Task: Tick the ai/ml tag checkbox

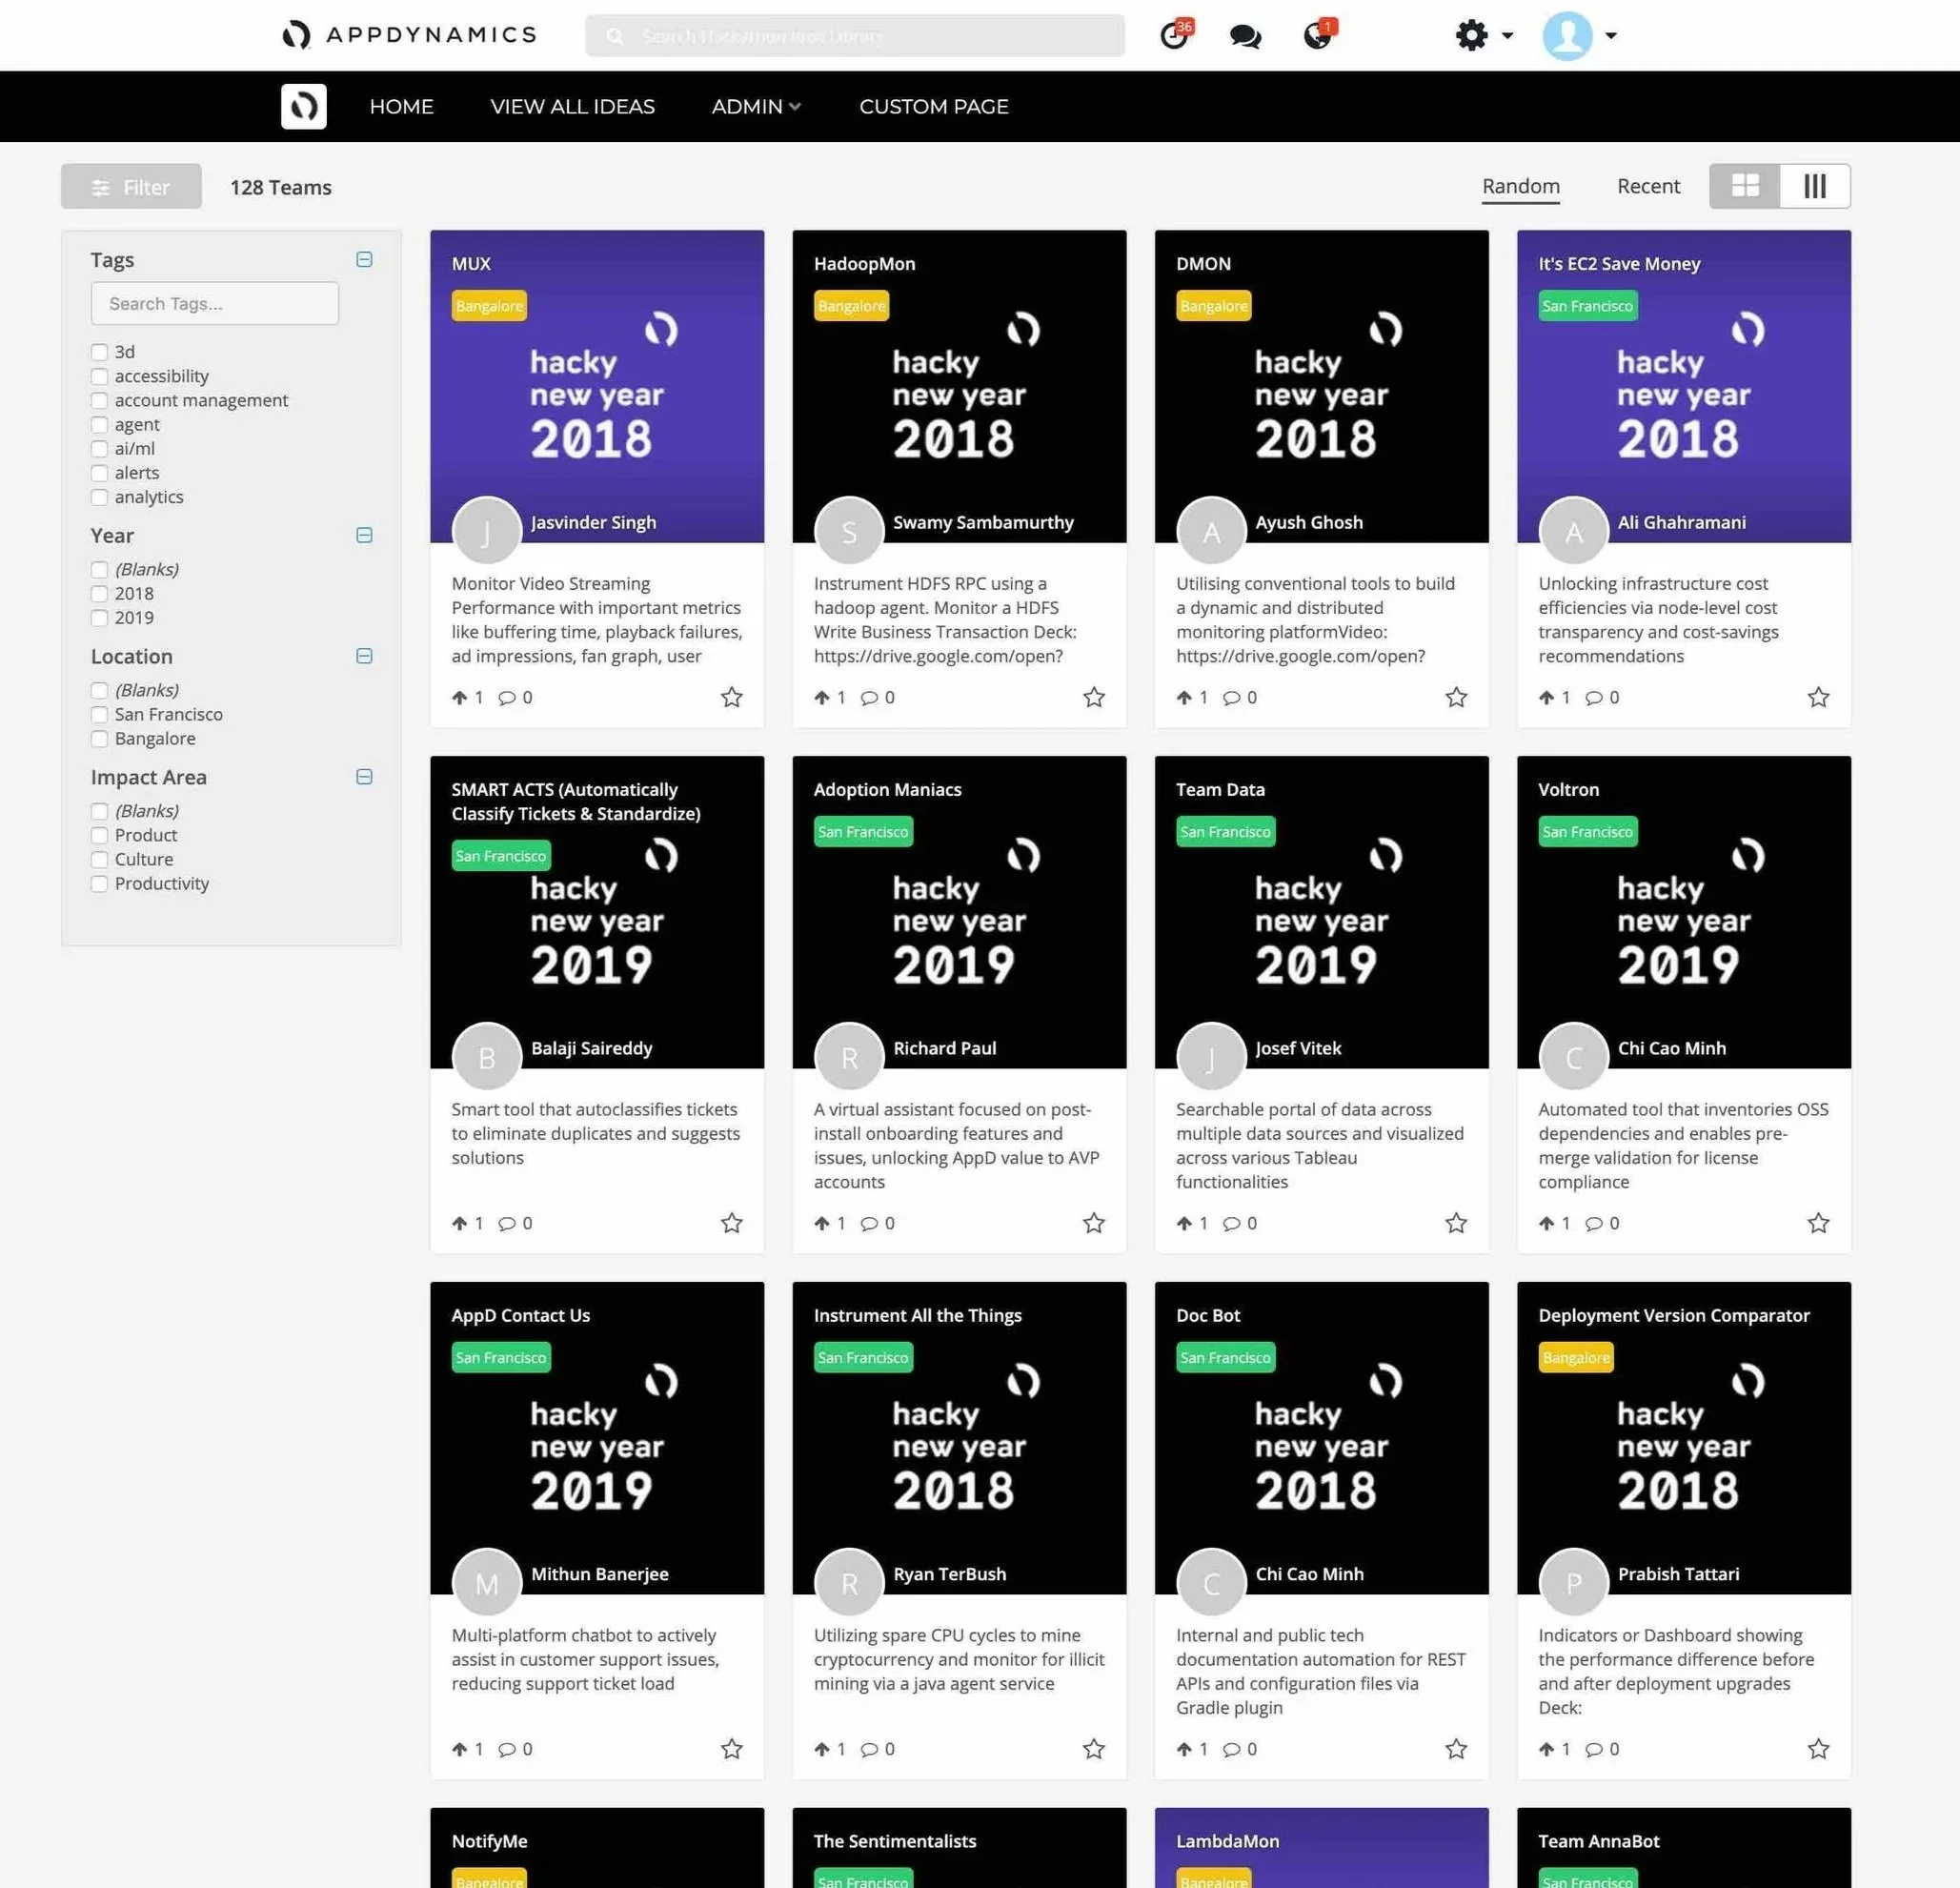Action: [99, 449]
